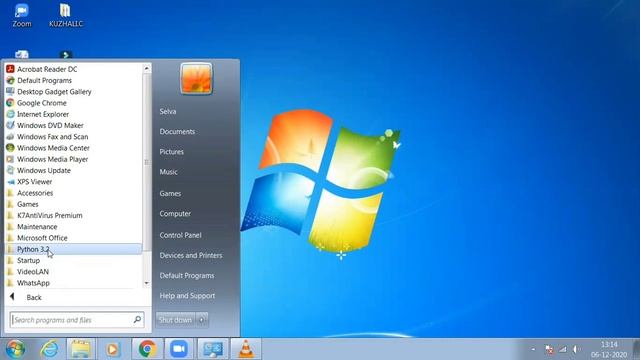
Task: Click the remote desktop monitor icon on taskbar
Action: [213, 349]
